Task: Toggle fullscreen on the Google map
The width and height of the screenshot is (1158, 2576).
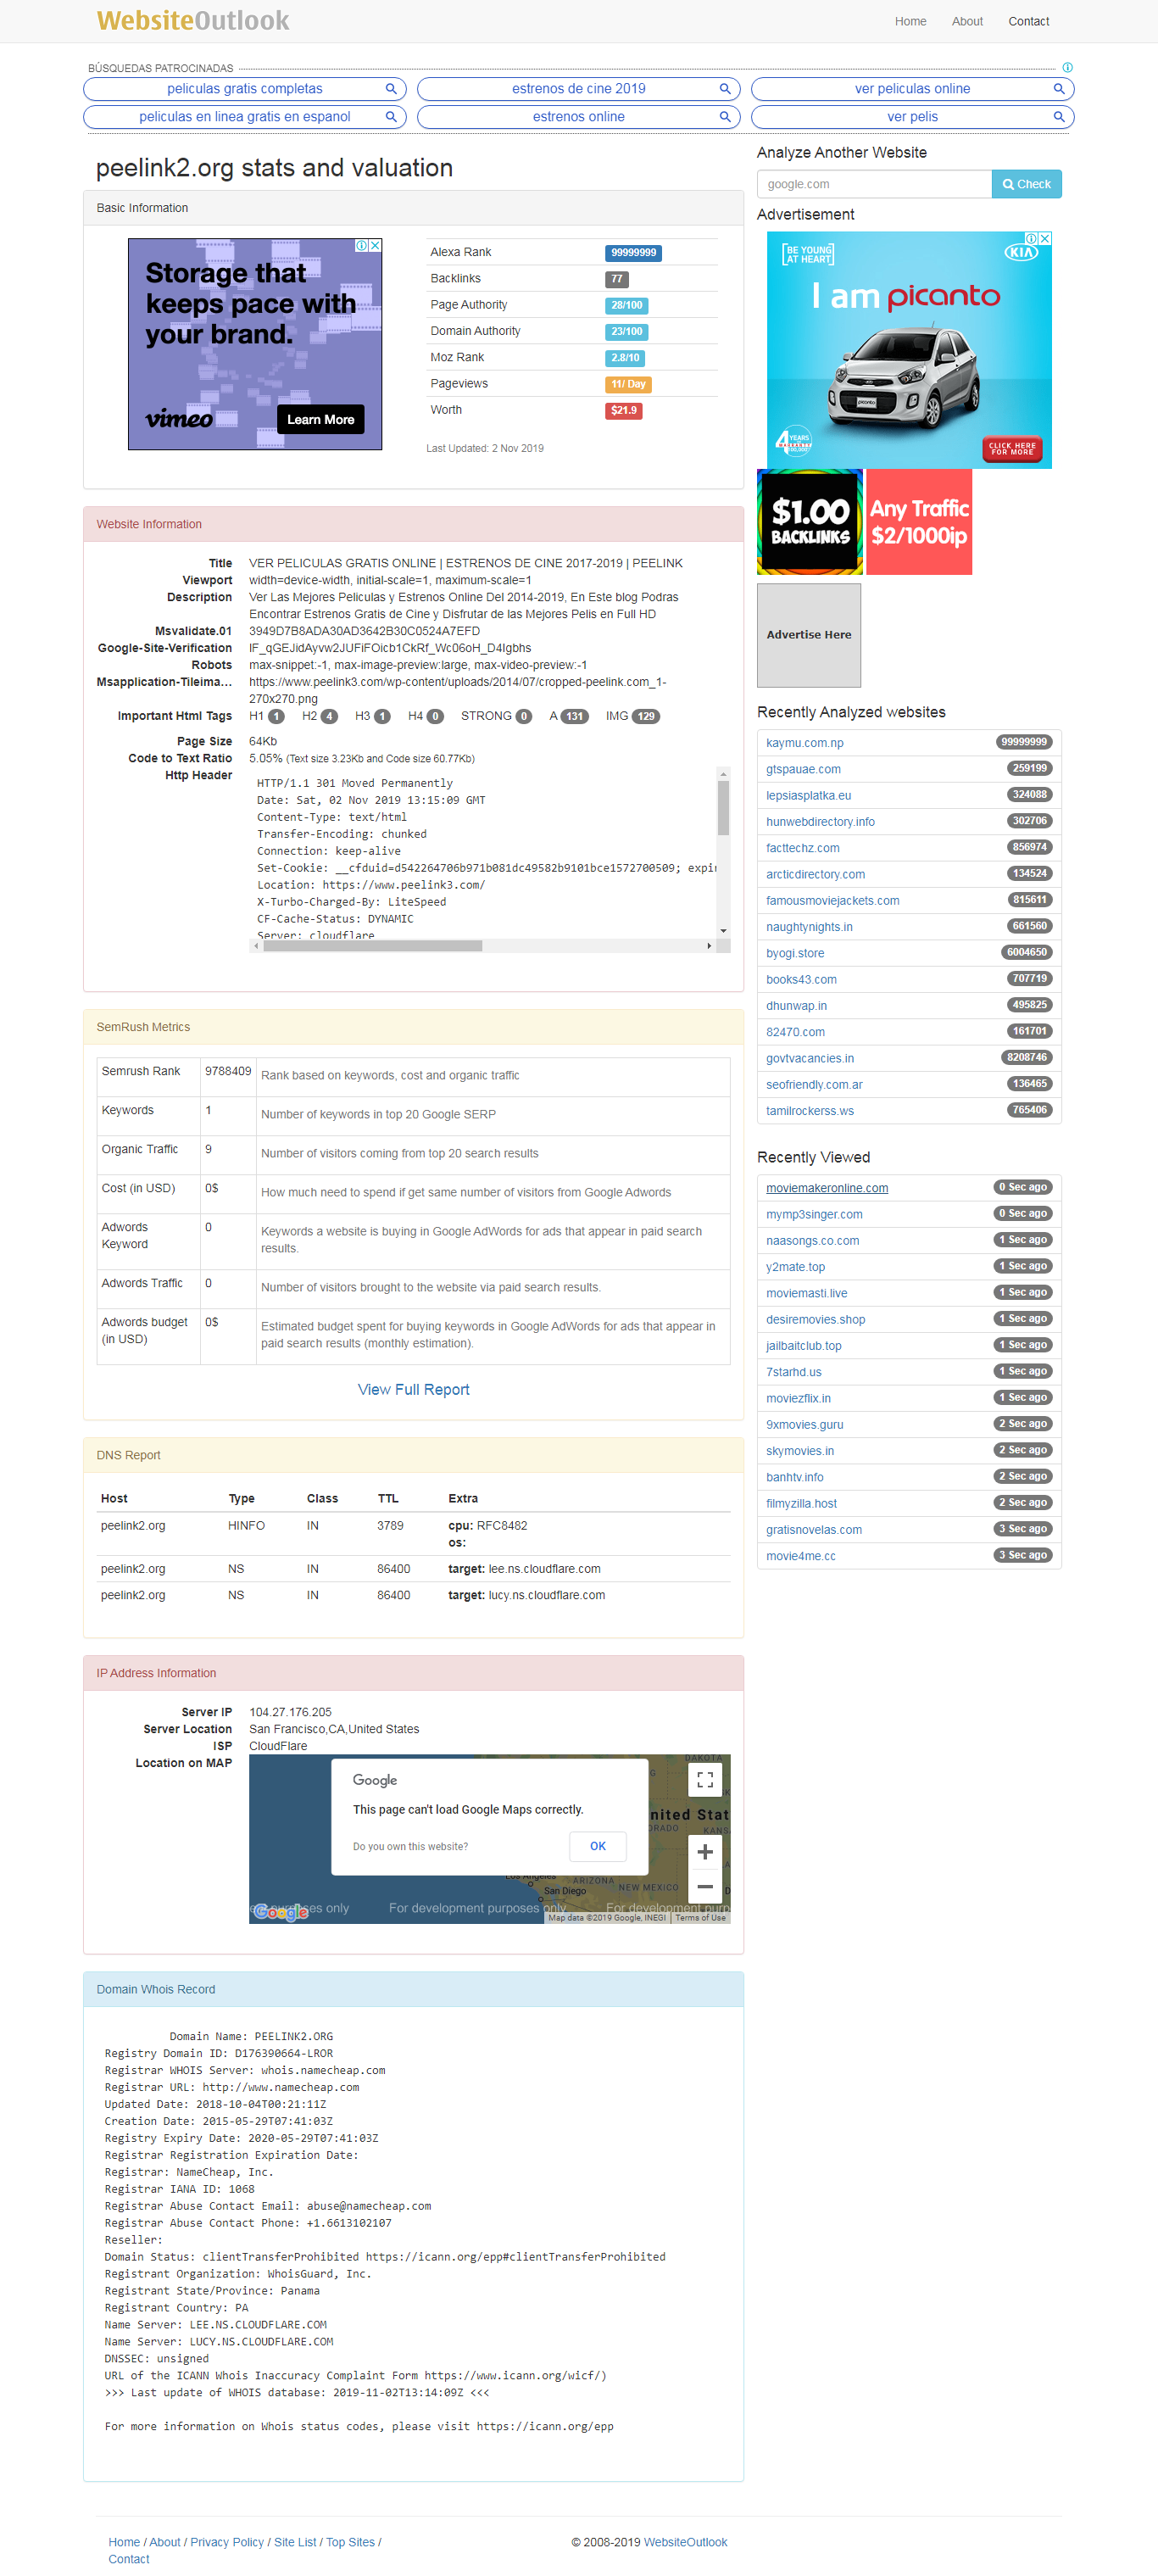Action: click(x=705, y=1779)
